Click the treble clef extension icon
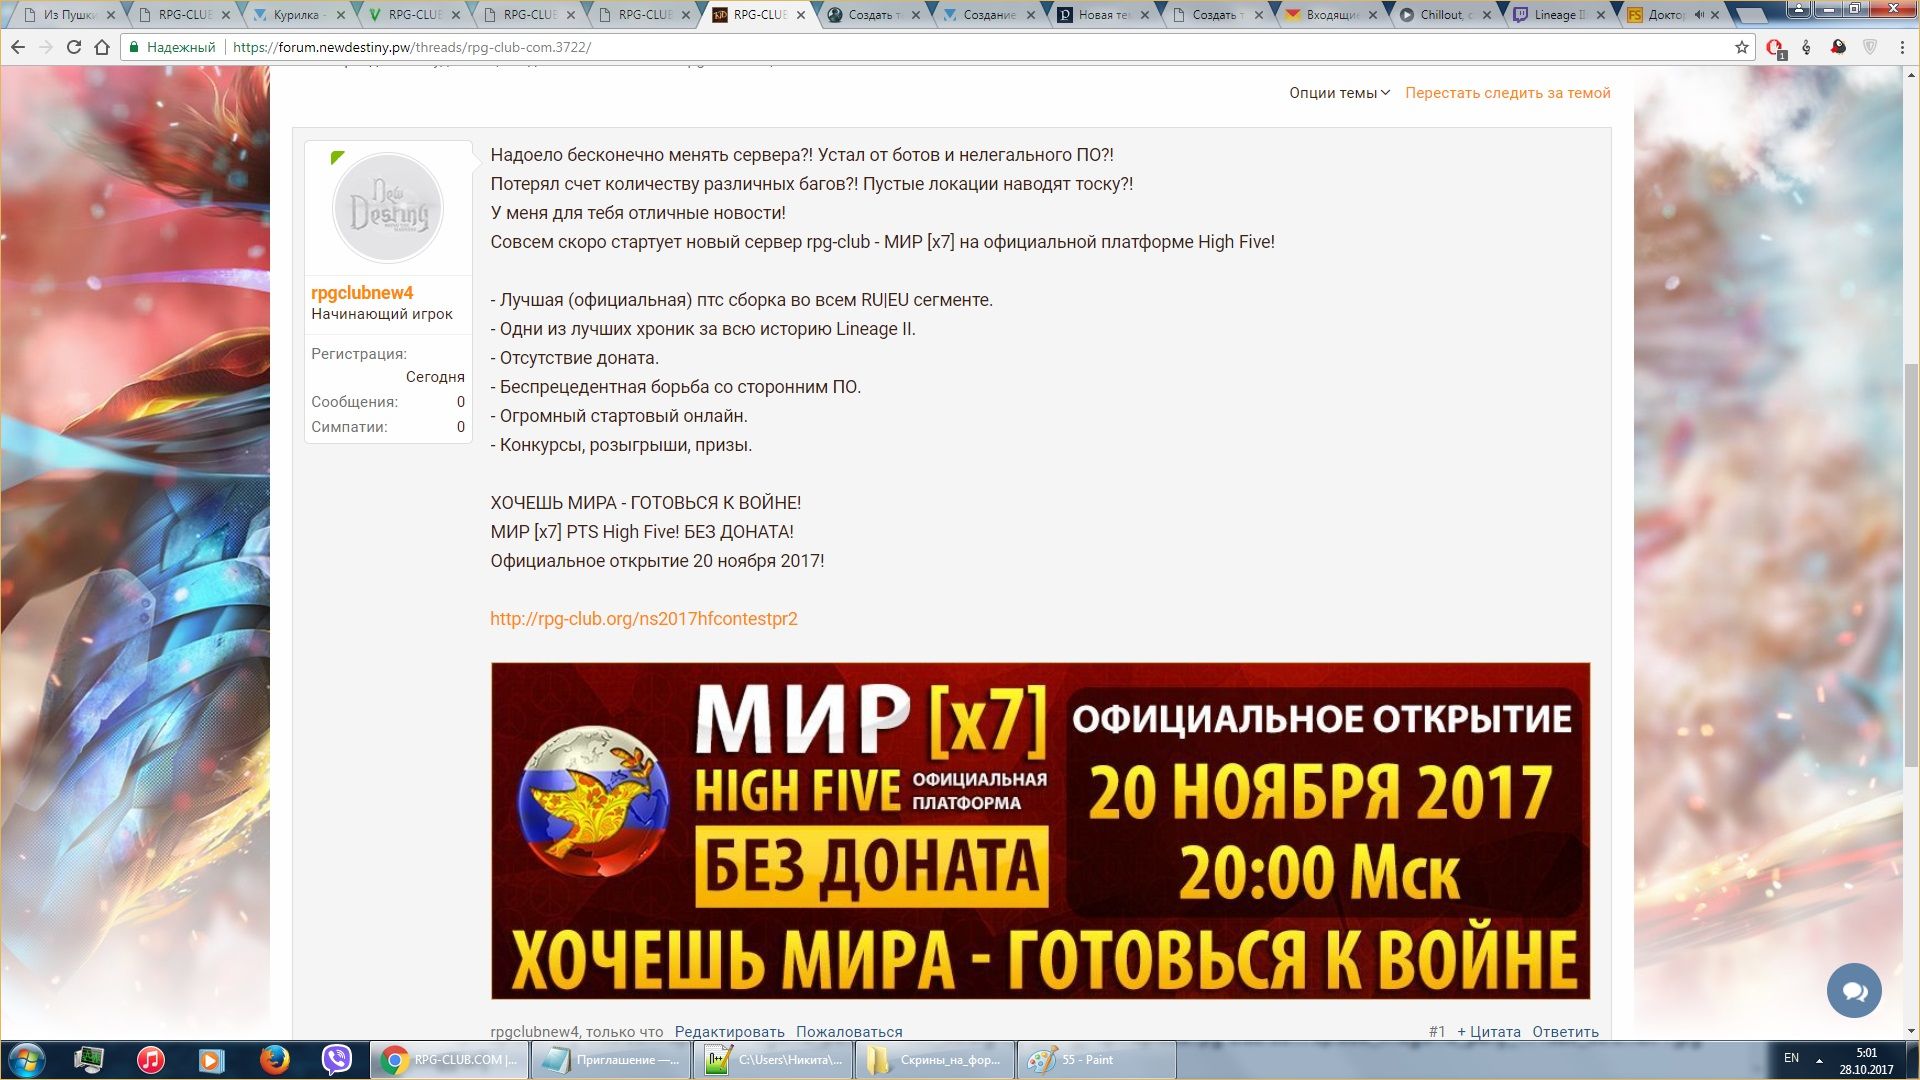Screen dimensions: 1920x1080 pos(1806,47)
